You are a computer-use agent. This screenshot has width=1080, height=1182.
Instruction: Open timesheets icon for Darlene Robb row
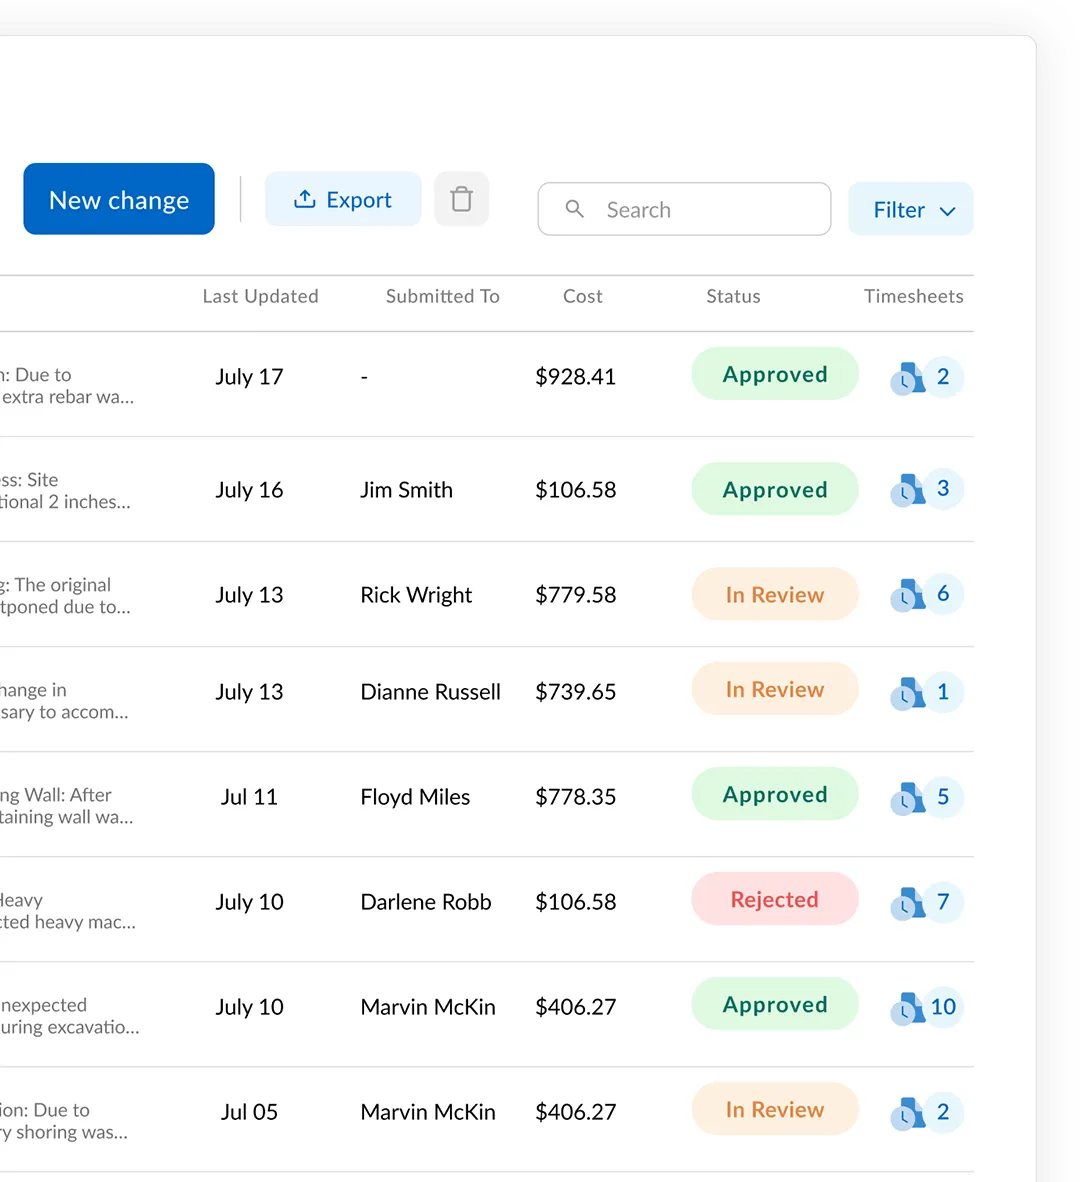[907, 903]
